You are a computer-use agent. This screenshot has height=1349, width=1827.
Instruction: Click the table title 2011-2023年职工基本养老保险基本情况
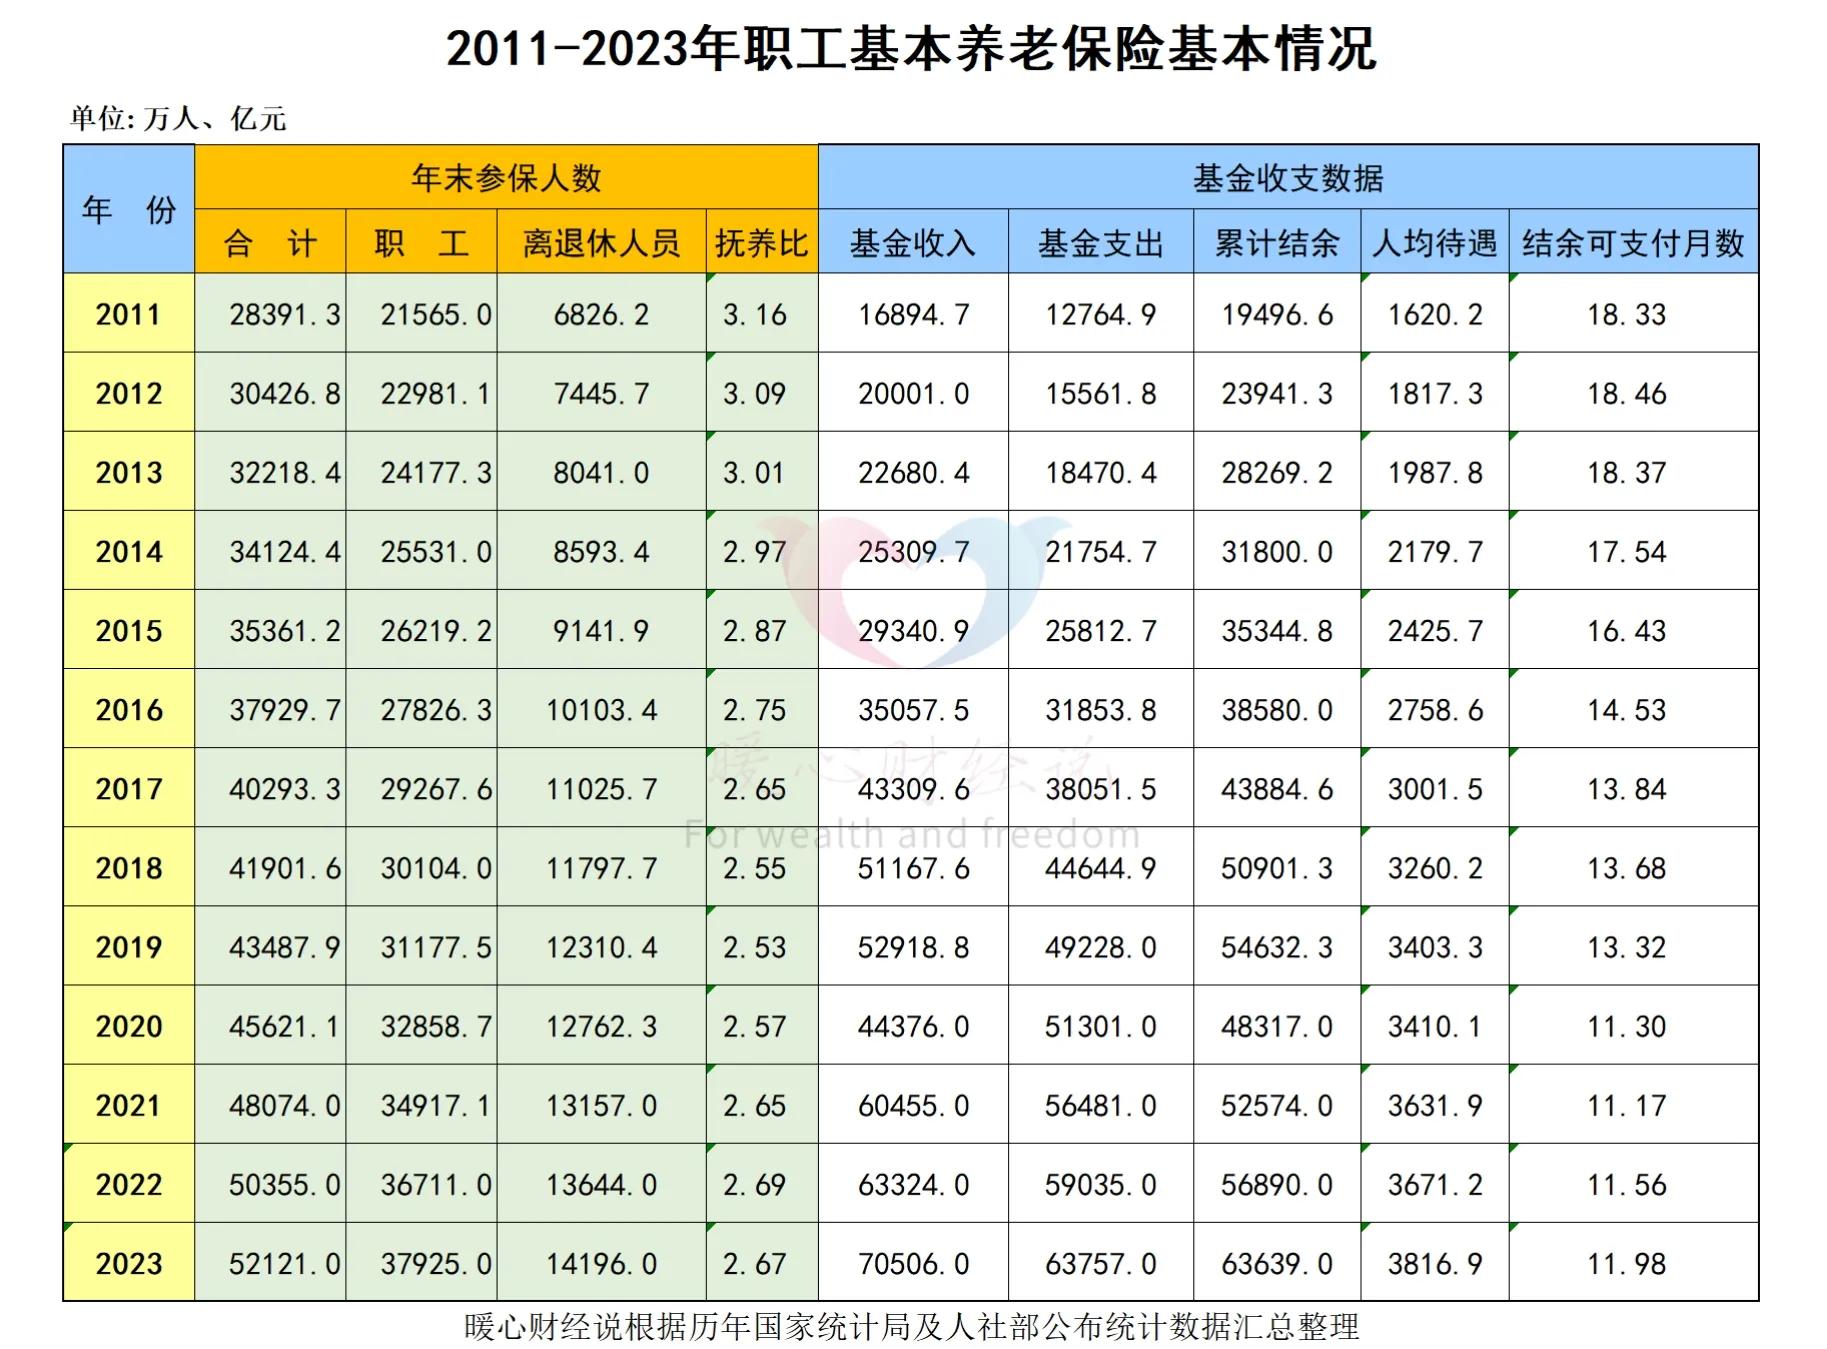(x=912, y=47)
